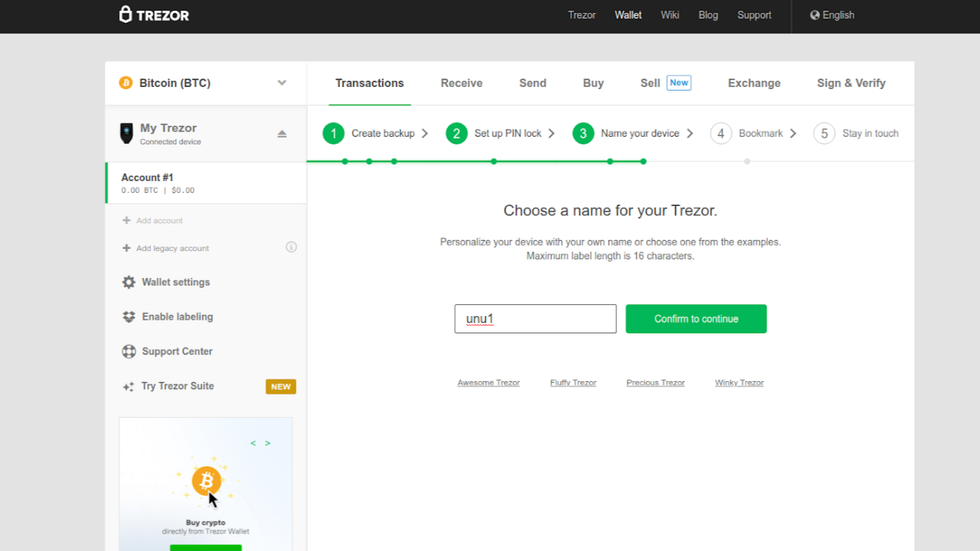Open Wallet settings gear icon

point(129,282)
